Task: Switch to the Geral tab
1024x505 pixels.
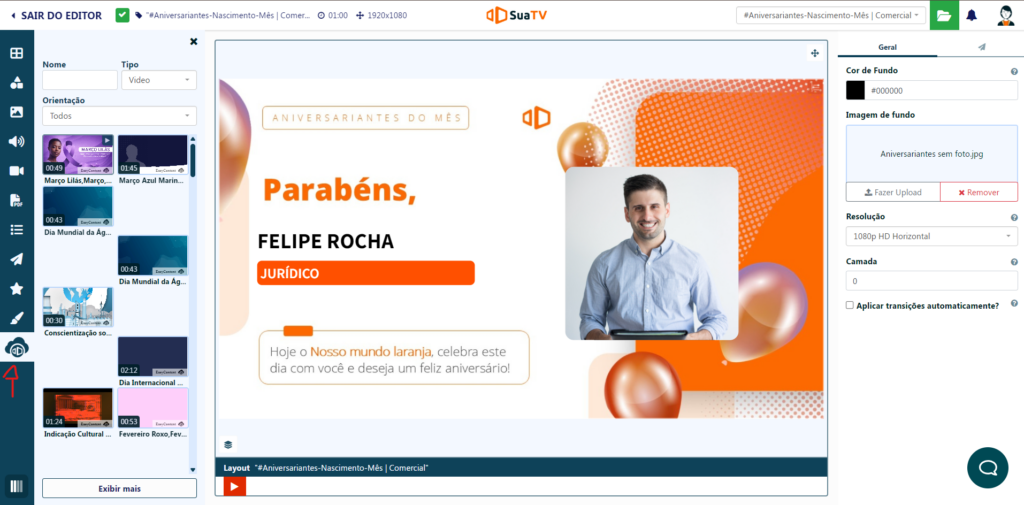Action: pyautogui.click(x=887, y=47)
